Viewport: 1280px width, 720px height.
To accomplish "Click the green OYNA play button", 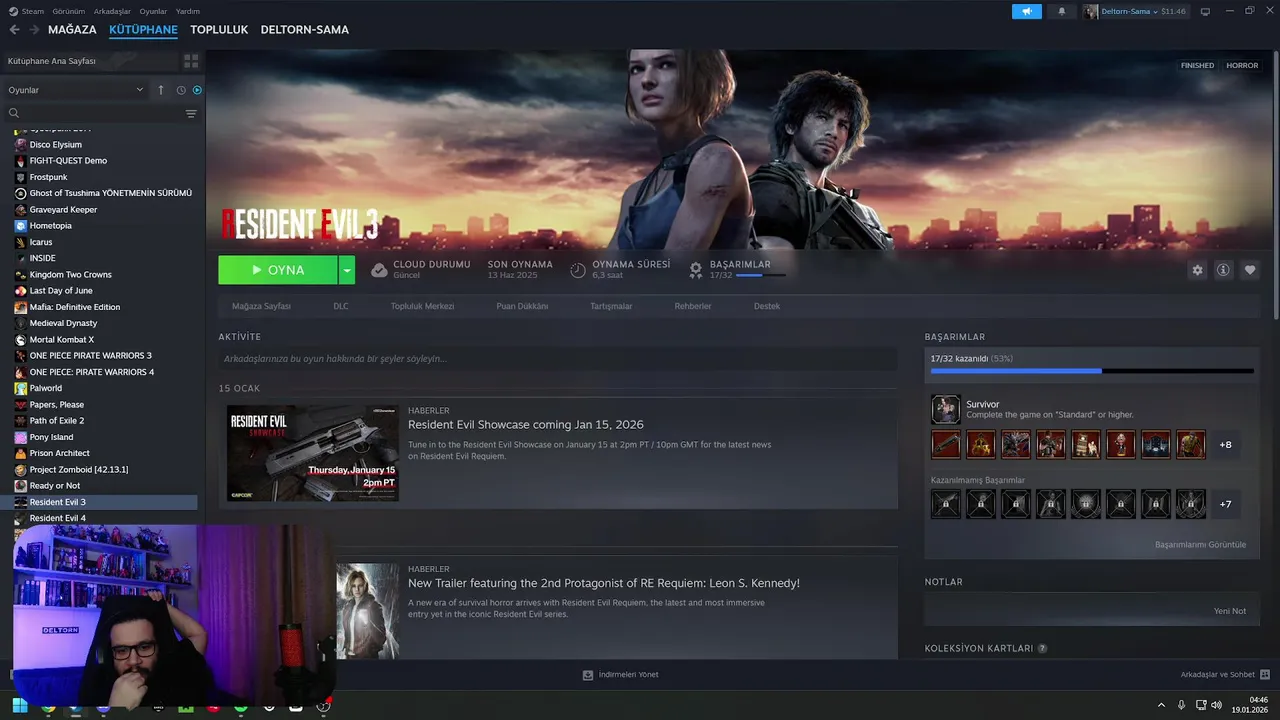I will [278, 270].
